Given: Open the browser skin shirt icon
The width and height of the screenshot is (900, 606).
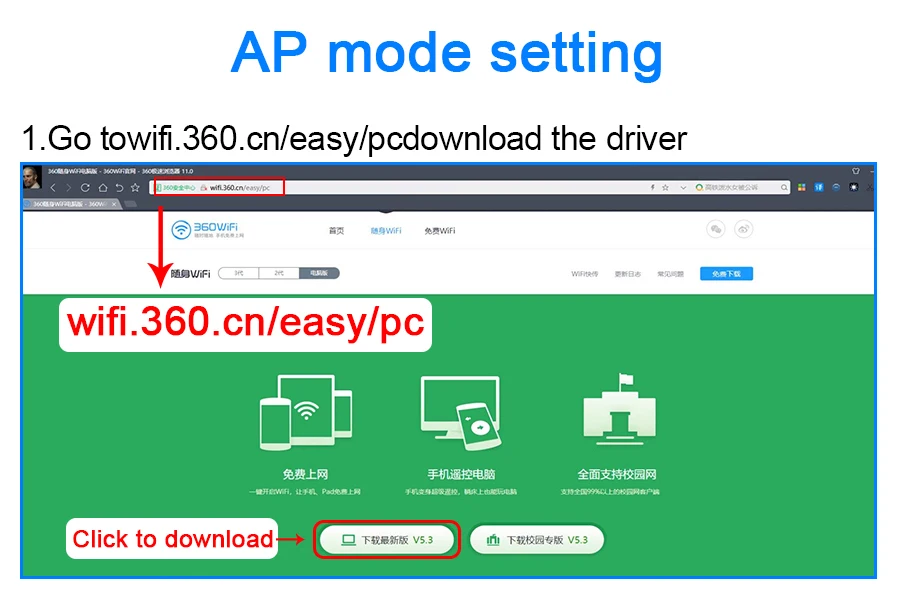Looking at the screenshot, I should point(856,171).
